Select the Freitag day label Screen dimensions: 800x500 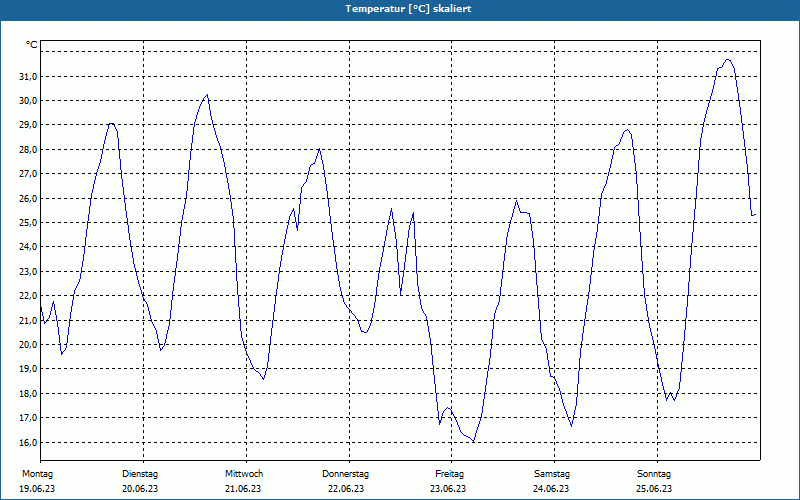[x=449, y=474]
